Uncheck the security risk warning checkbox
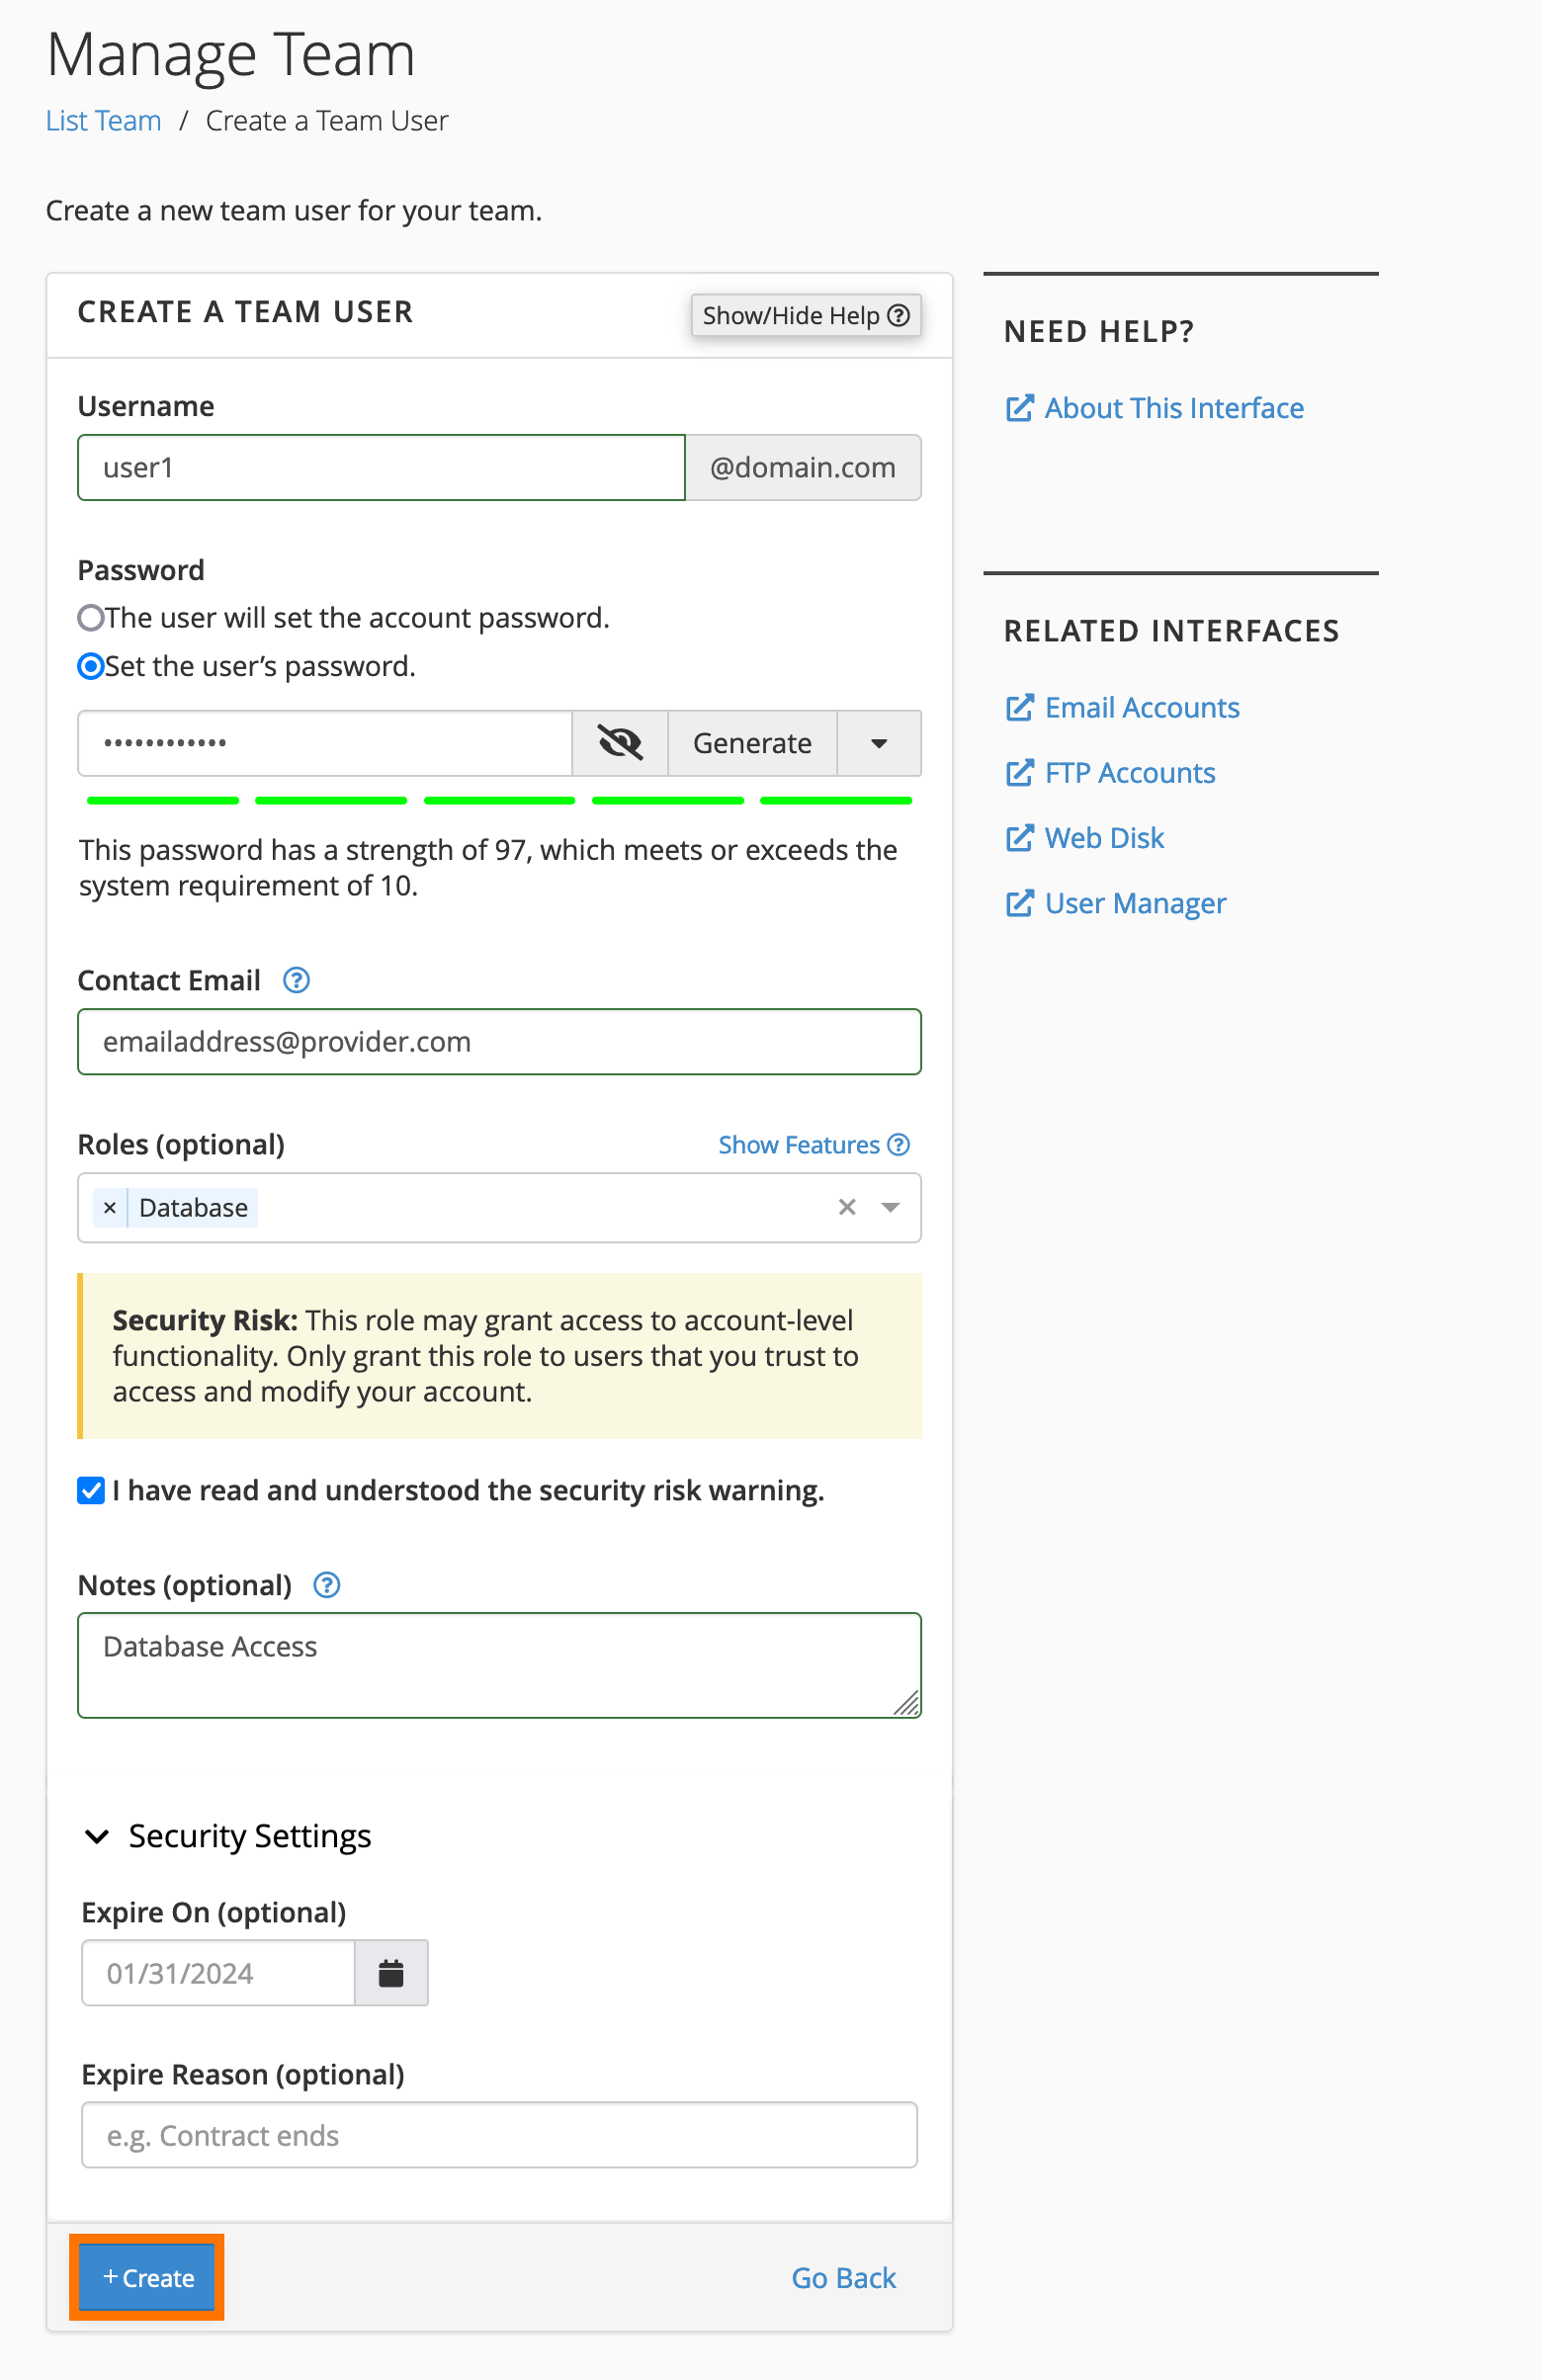 coord(91,1490)
